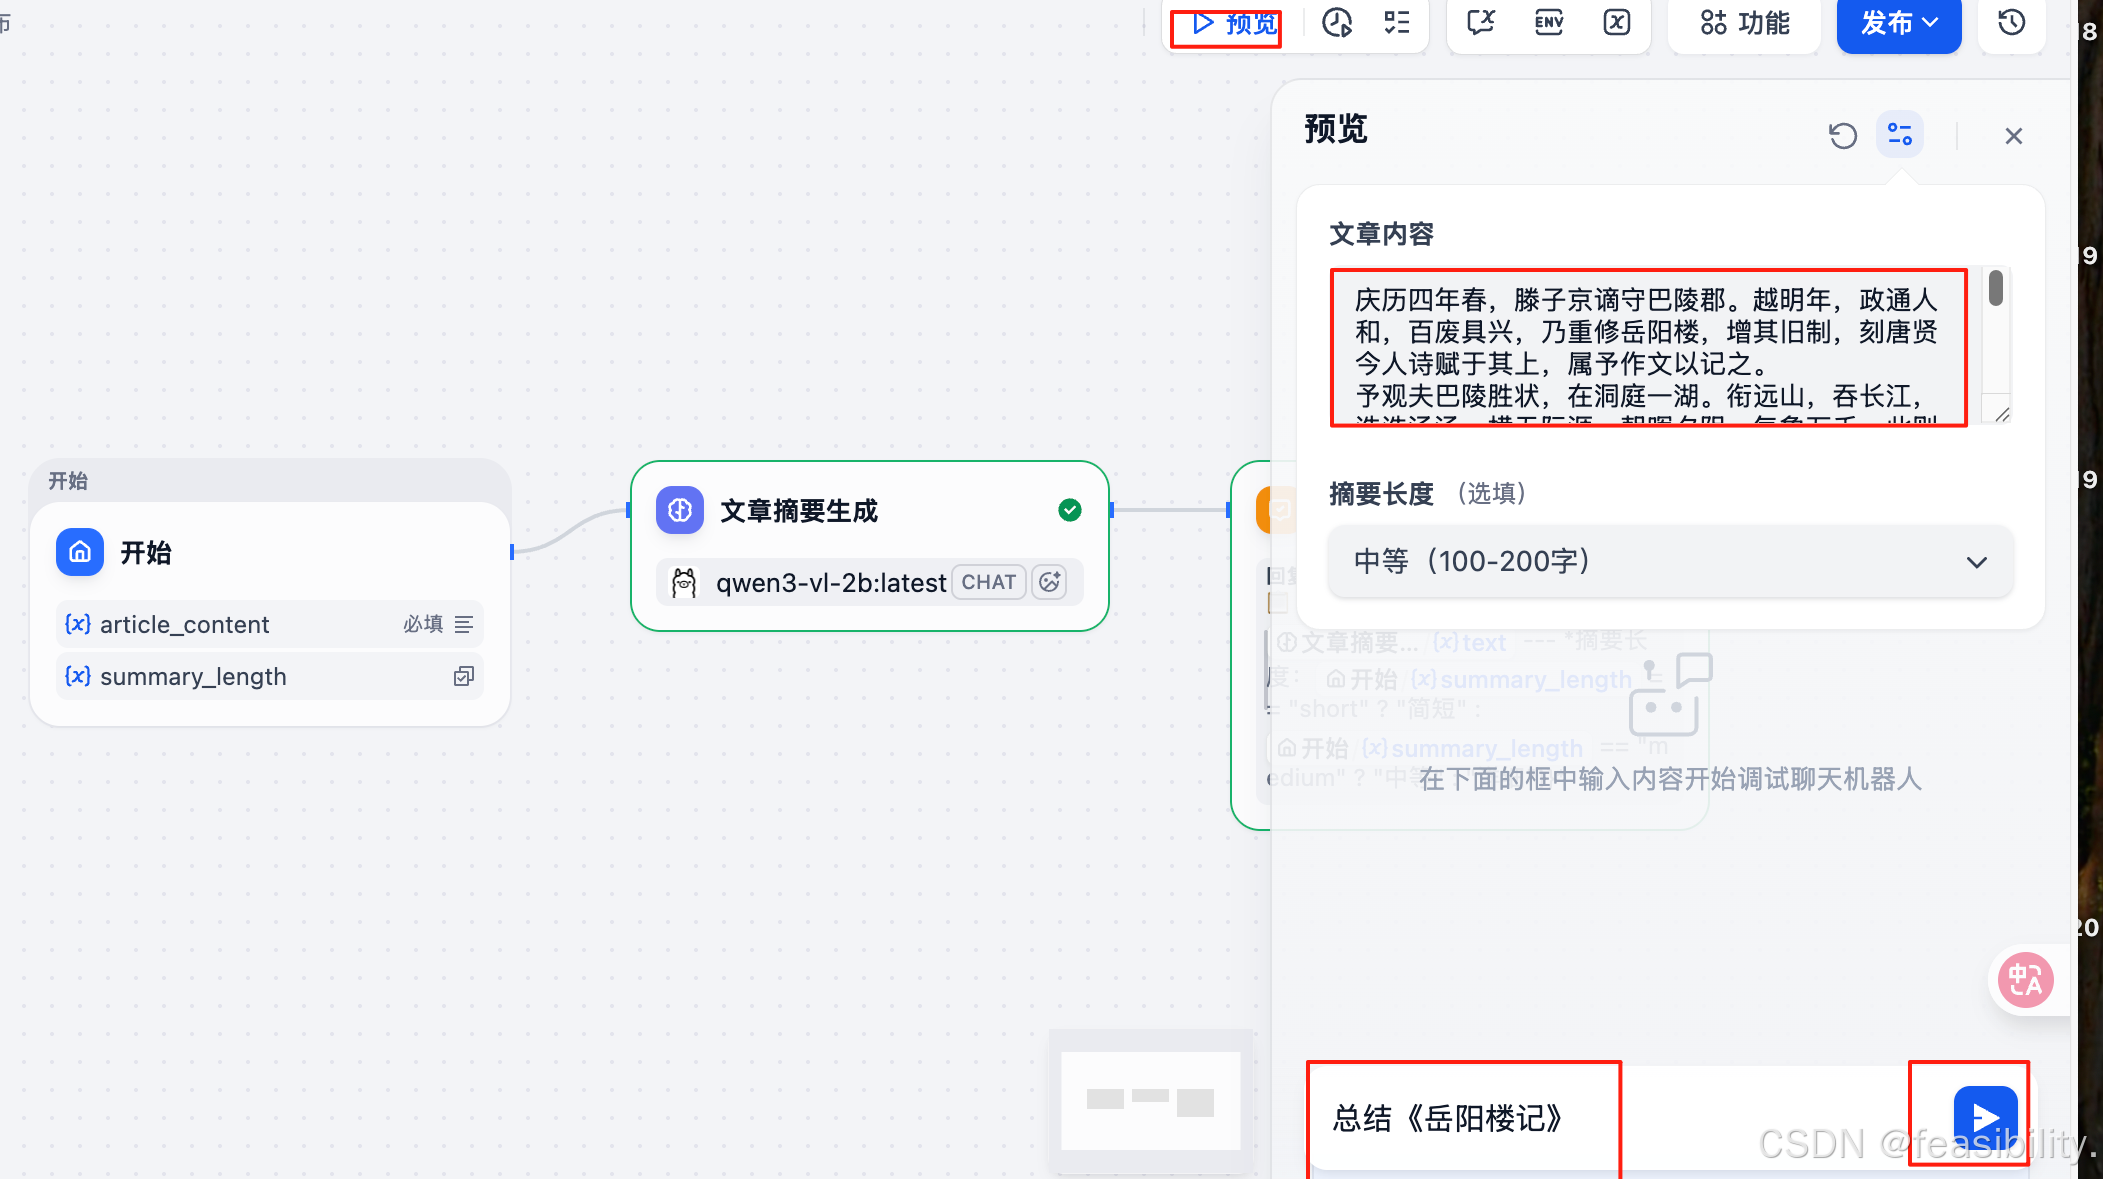Open the conversation variables chat icon
The width and height of the screenshot is (2104, 1180).
click(x=1481, y=22)
